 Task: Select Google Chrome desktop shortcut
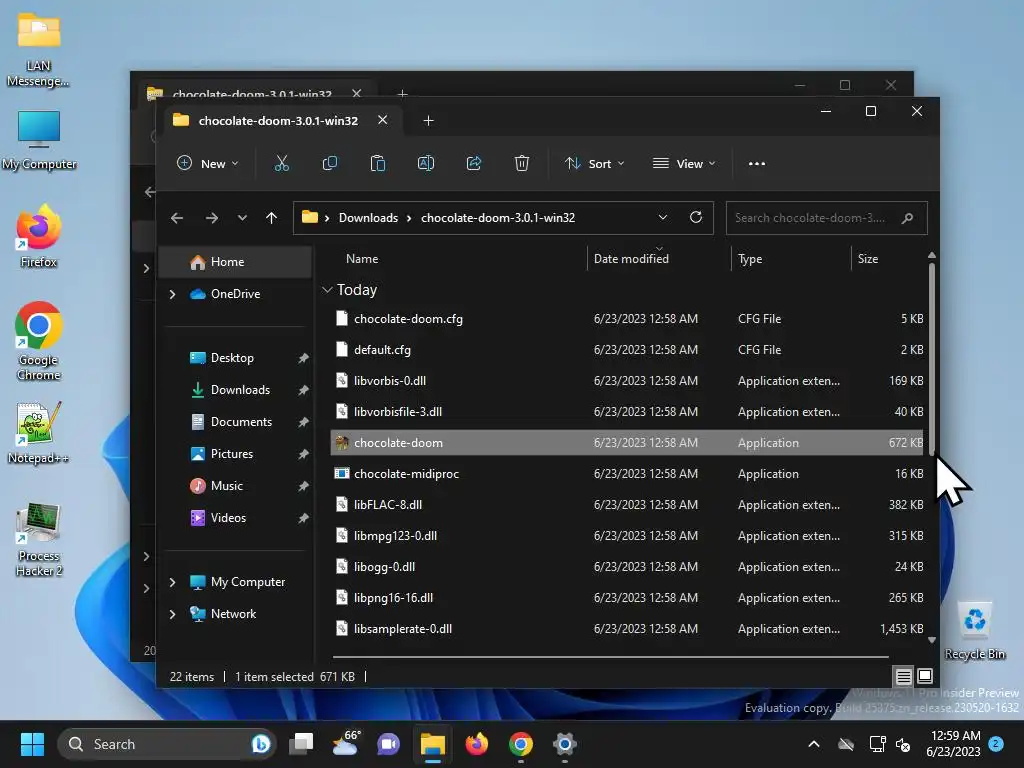[39, 341]
